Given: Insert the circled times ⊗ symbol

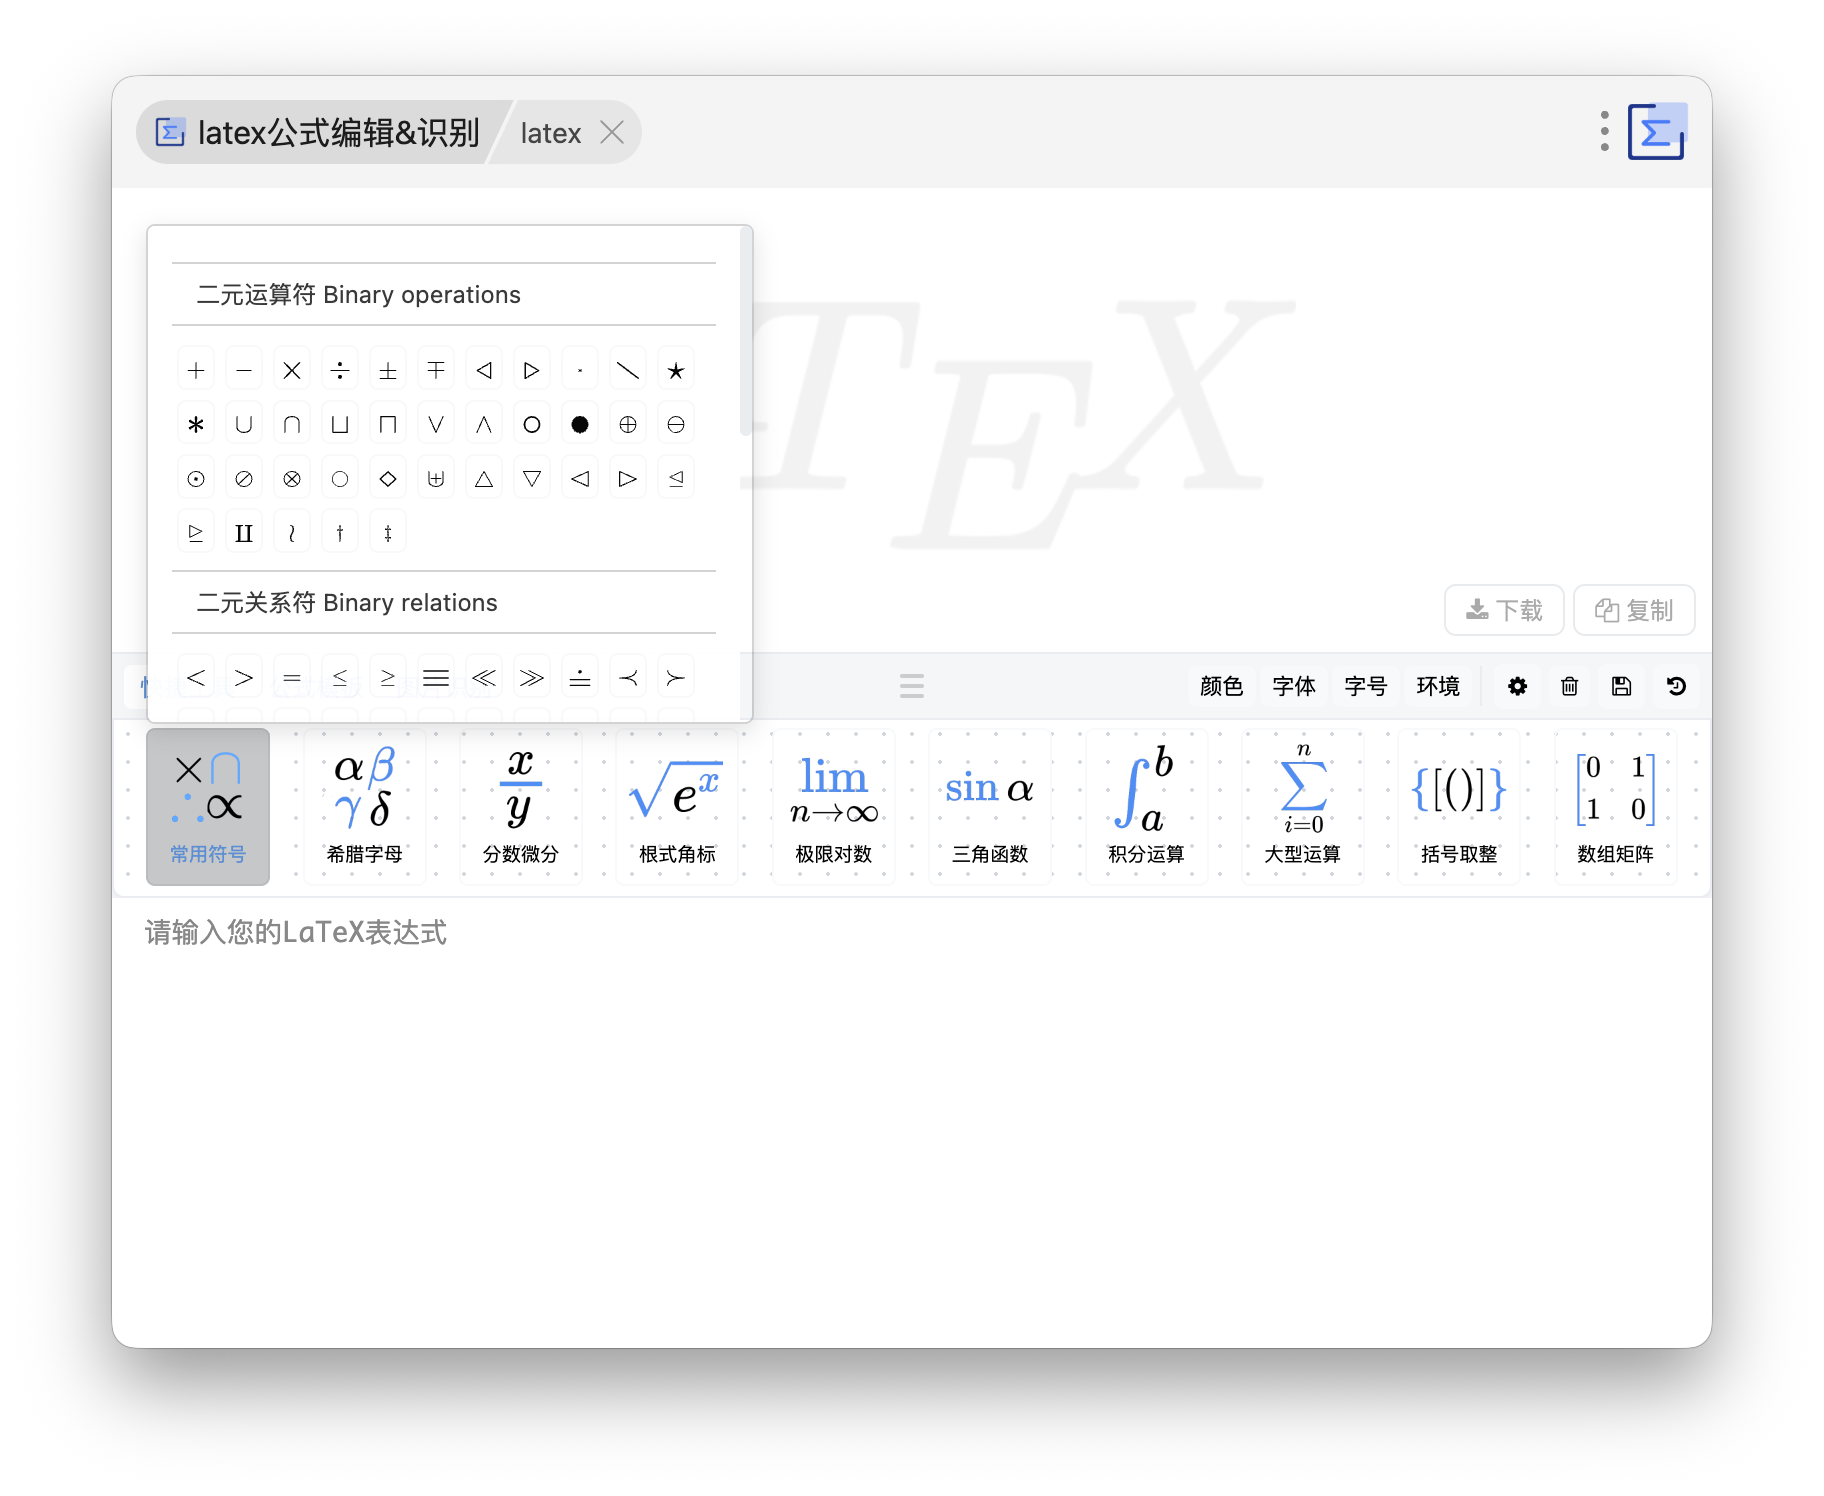Looking at the screenshot, I should point(292,479).
